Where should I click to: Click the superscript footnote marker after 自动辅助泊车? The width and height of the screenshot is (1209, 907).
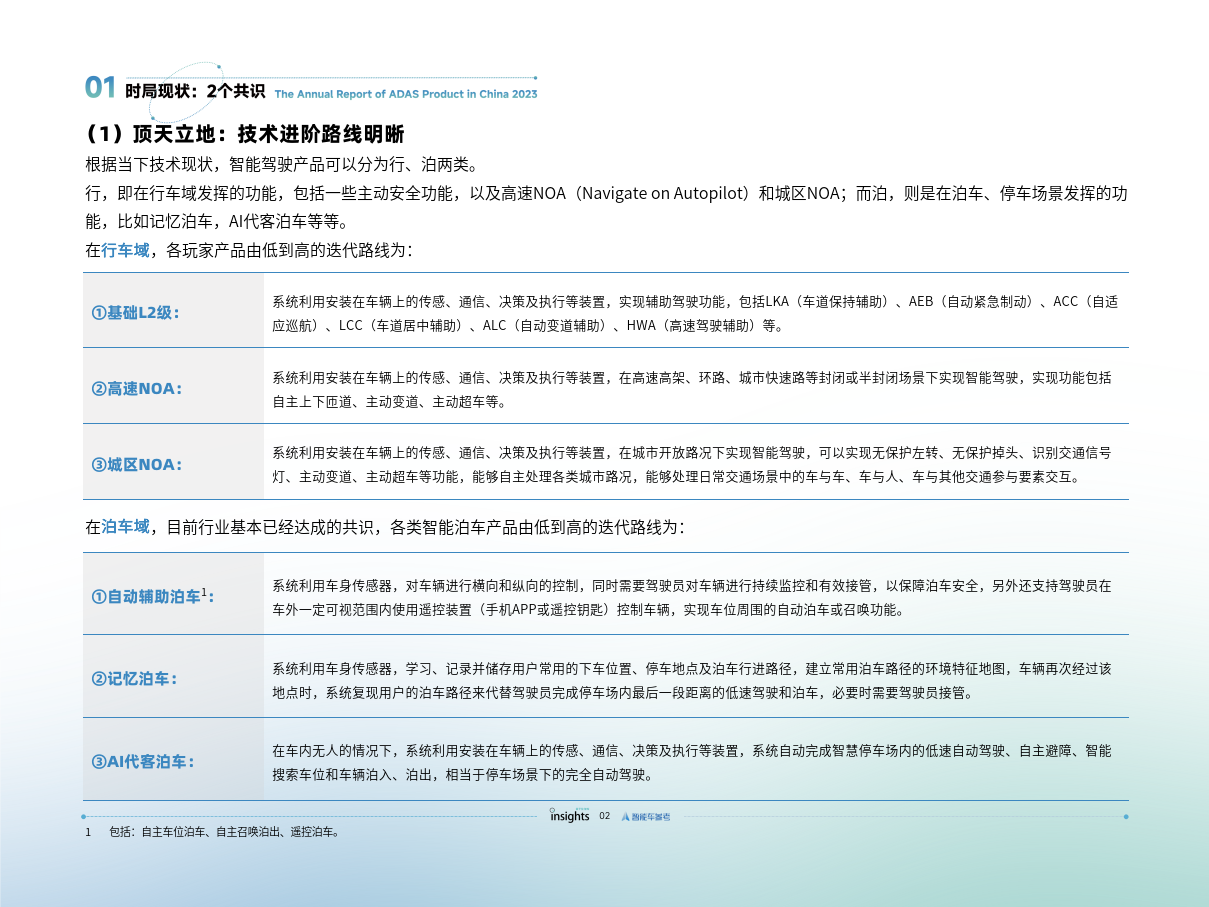pyautogui.click(x=203, y=592)
